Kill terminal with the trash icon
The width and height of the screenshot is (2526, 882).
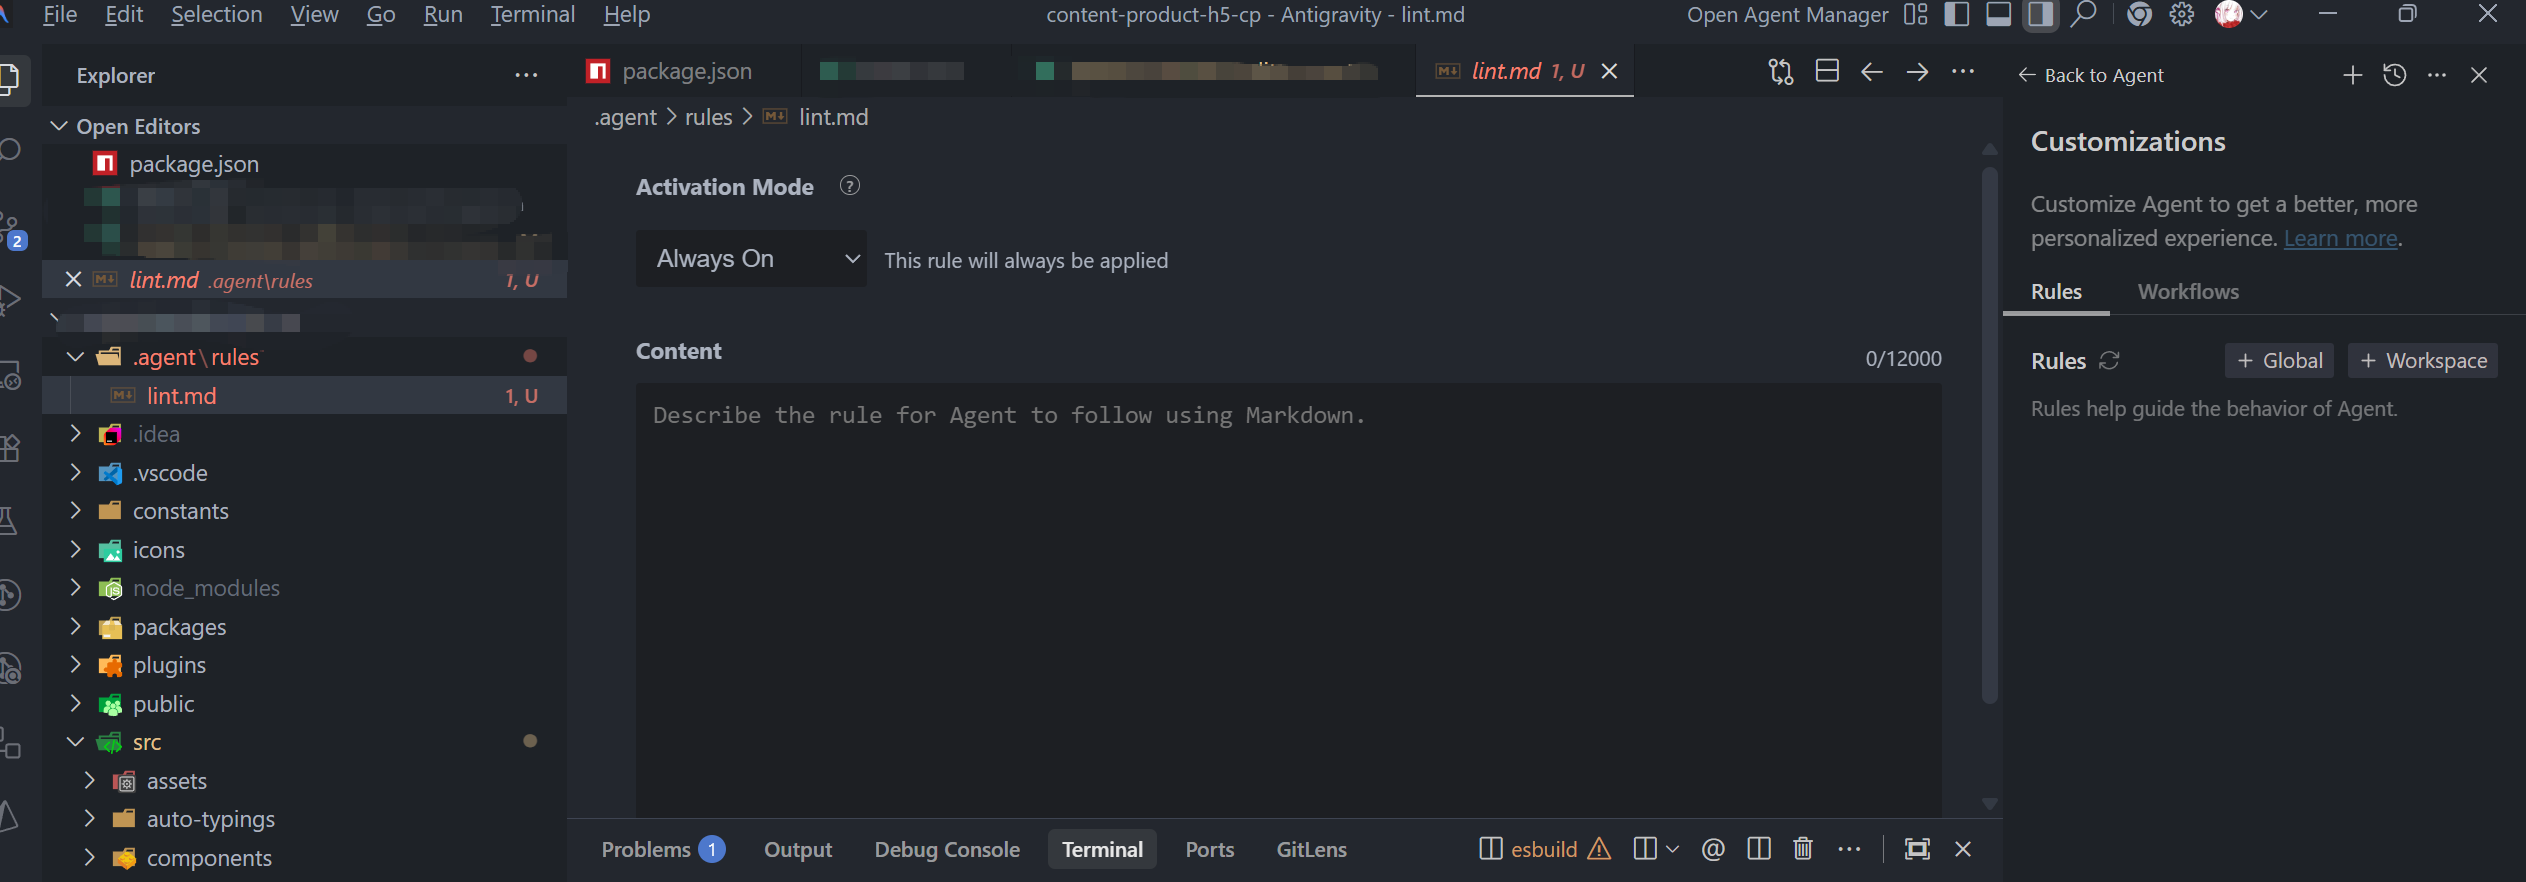1803,849
